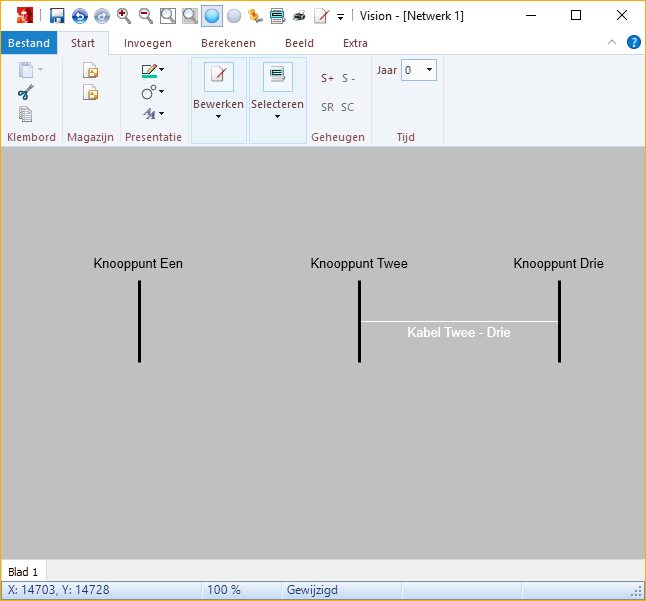This screenshot has height=601, width=646.
Task: Click the S+ memory button
Action: pos(327,78)
